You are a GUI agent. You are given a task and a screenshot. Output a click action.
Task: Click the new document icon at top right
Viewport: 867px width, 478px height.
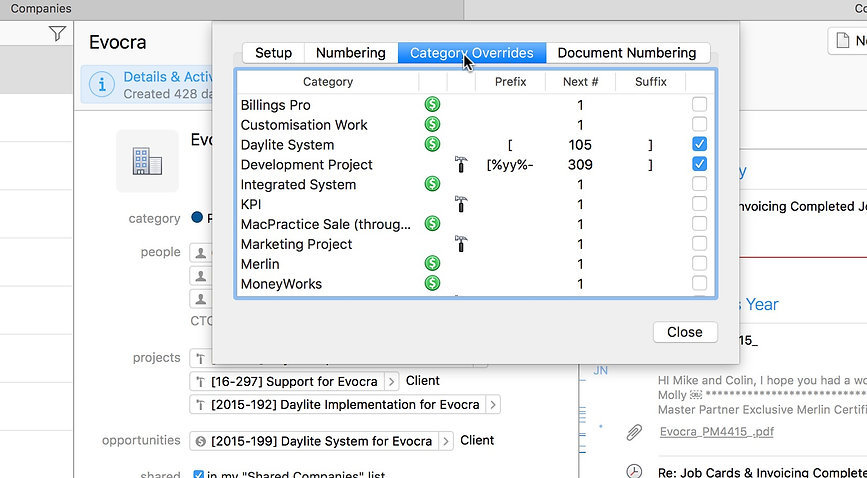(842, 40)
